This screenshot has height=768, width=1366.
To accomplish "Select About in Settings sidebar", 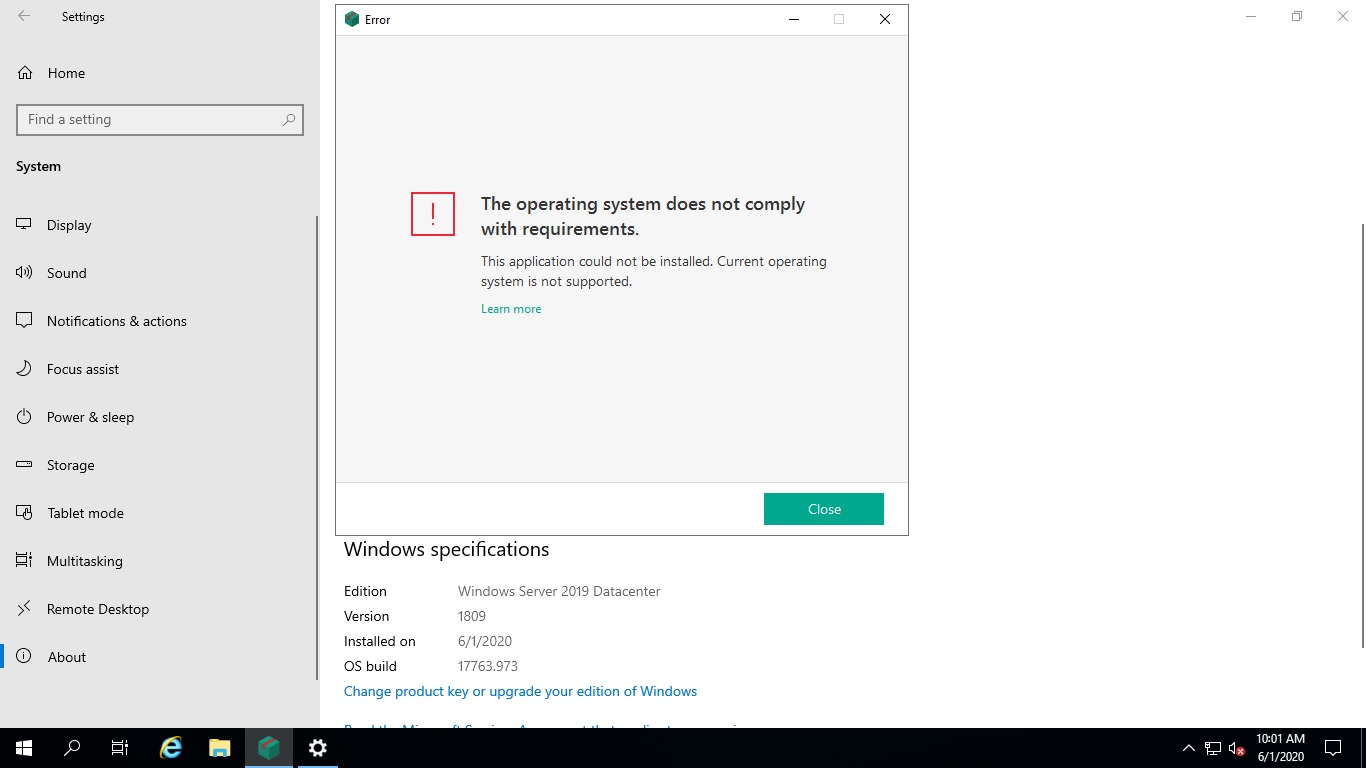I will pos(160,657).
